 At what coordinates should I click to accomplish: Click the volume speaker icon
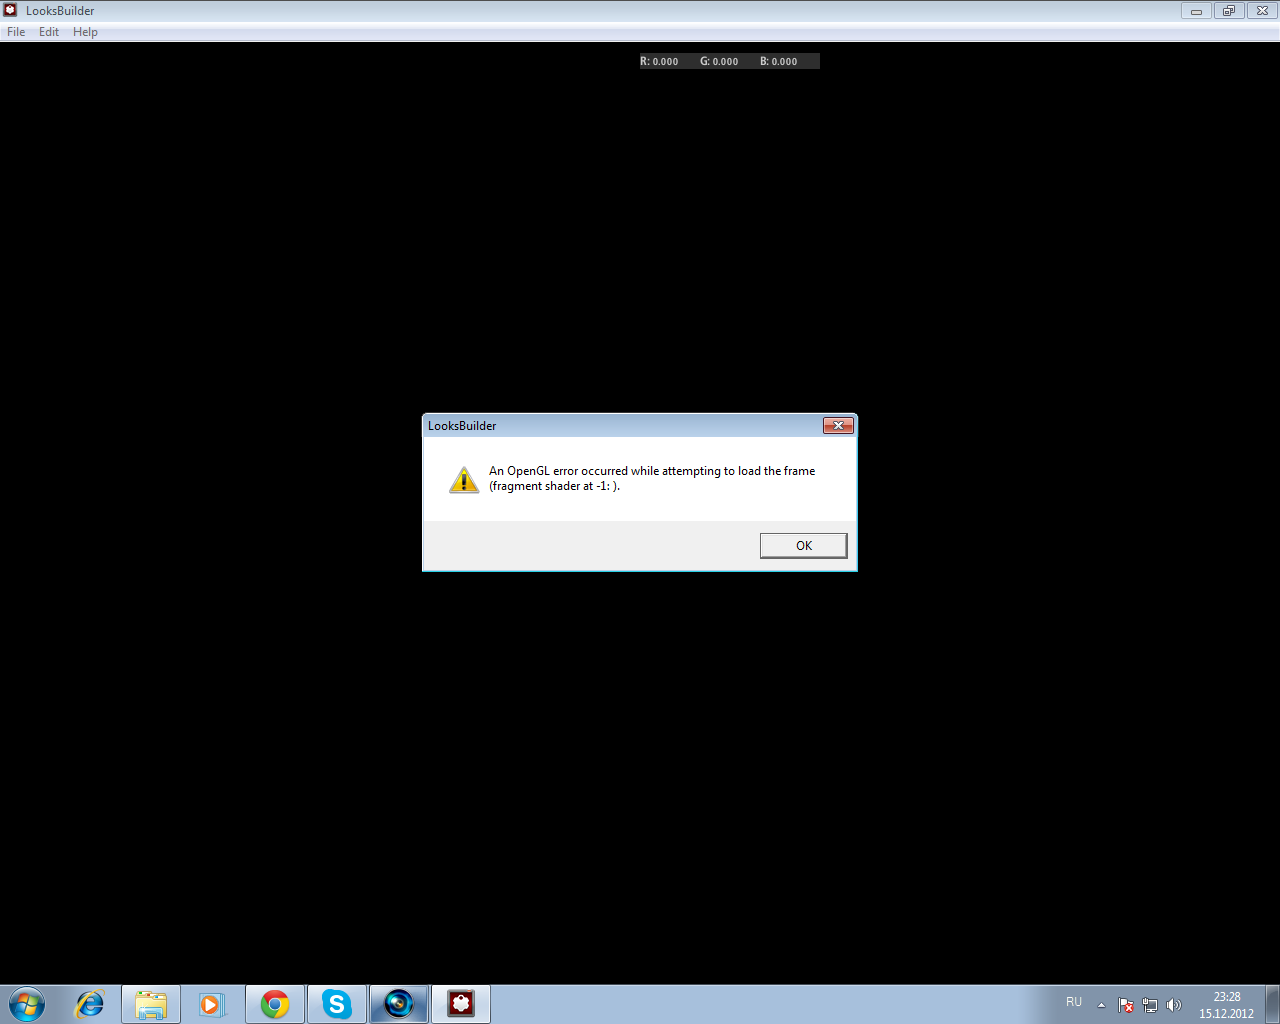point(1174,1005)
